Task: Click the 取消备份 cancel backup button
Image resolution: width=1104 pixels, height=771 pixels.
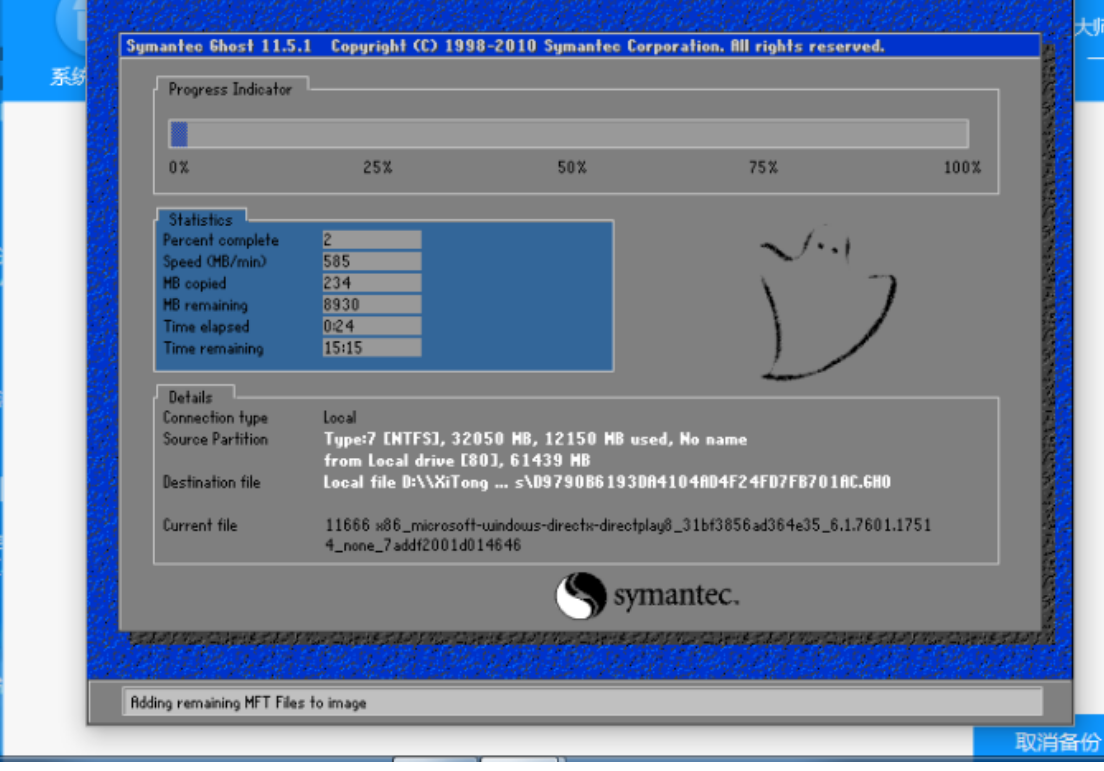Action: pos(1042,742)
